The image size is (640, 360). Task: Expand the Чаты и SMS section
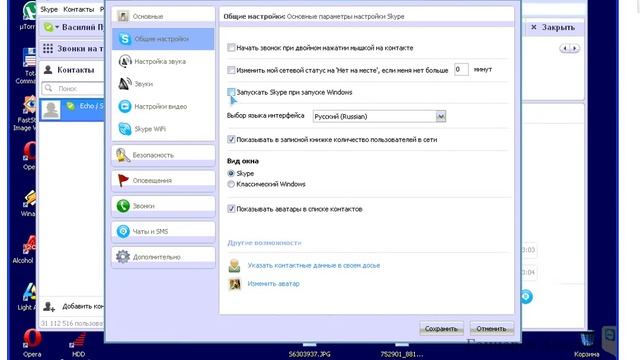pyautogui.click(x=163, y=231)
